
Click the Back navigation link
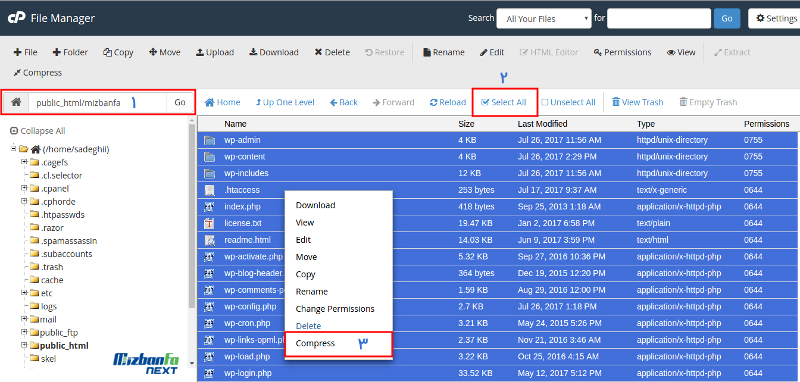click(343, 102)
